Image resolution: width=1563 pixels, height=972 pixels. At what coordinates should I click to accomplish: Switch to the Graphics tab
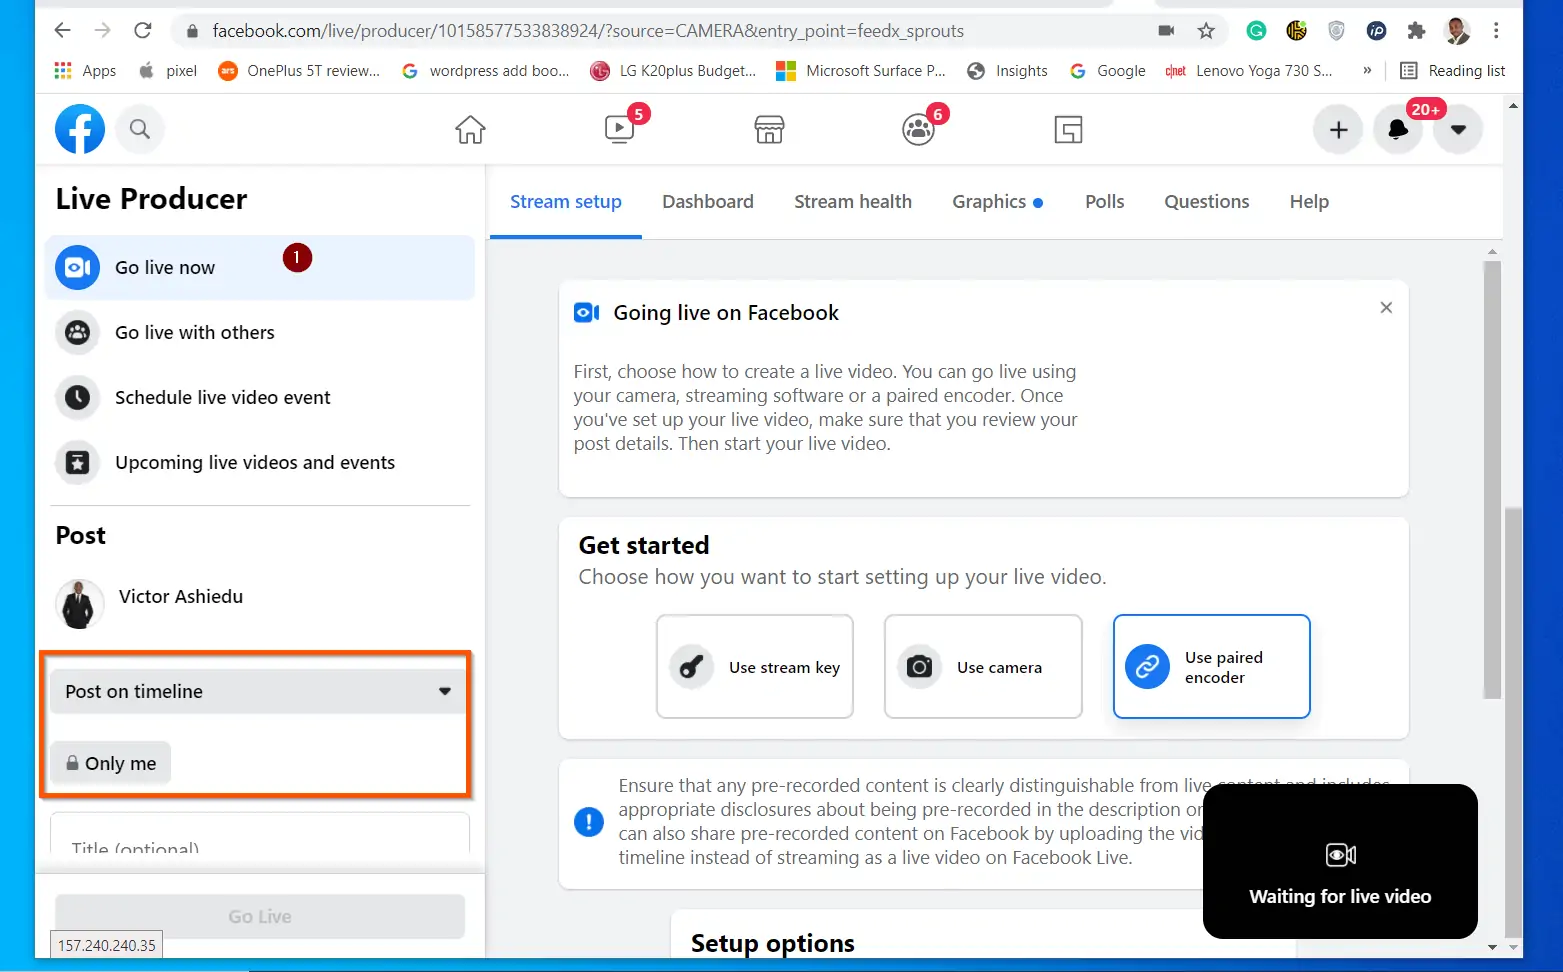[x=997, y=202]
